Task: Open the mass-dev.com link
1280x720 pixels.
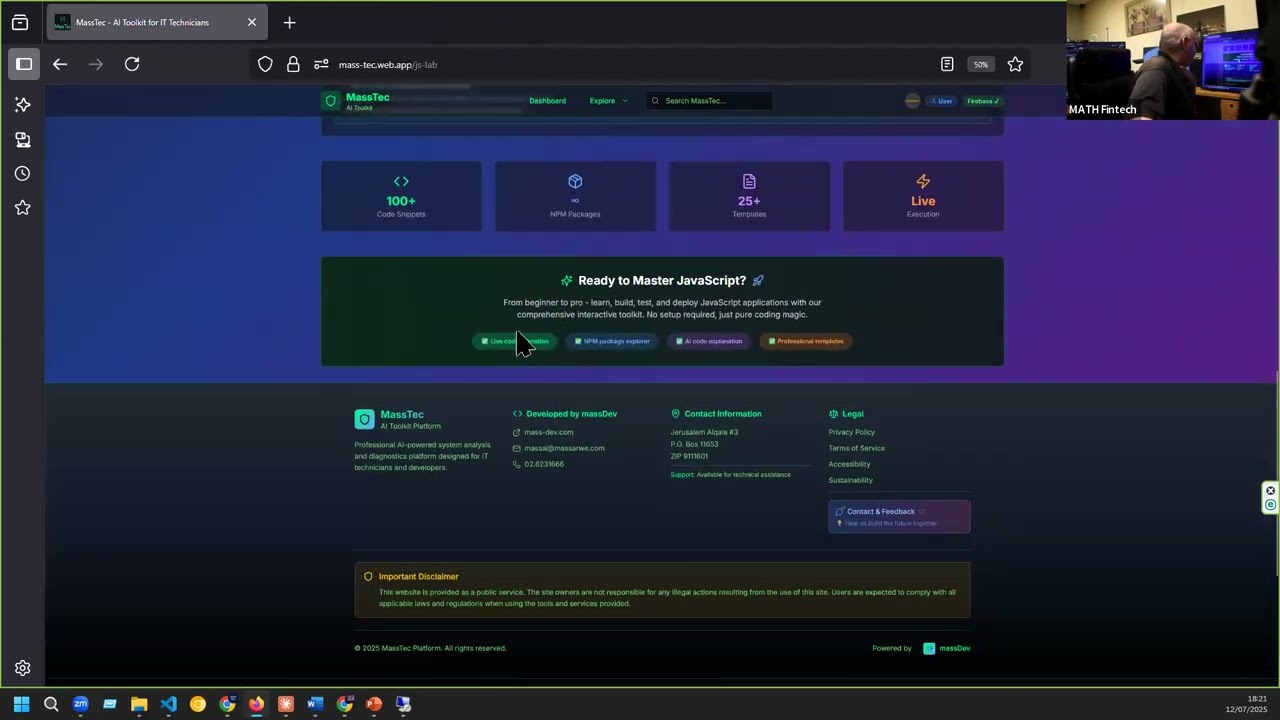Action: 549,432
